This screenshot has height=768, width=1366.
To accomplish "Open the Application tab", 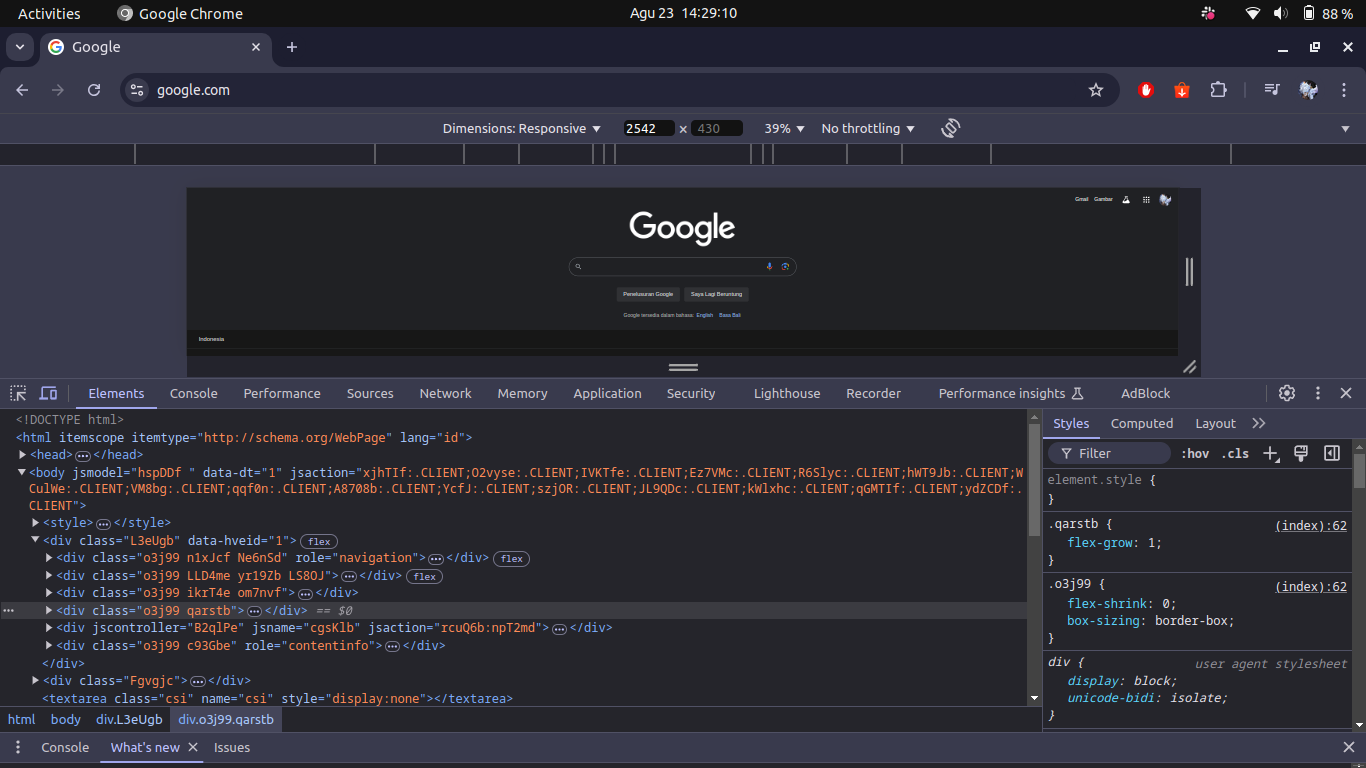I will click(607, 393).
